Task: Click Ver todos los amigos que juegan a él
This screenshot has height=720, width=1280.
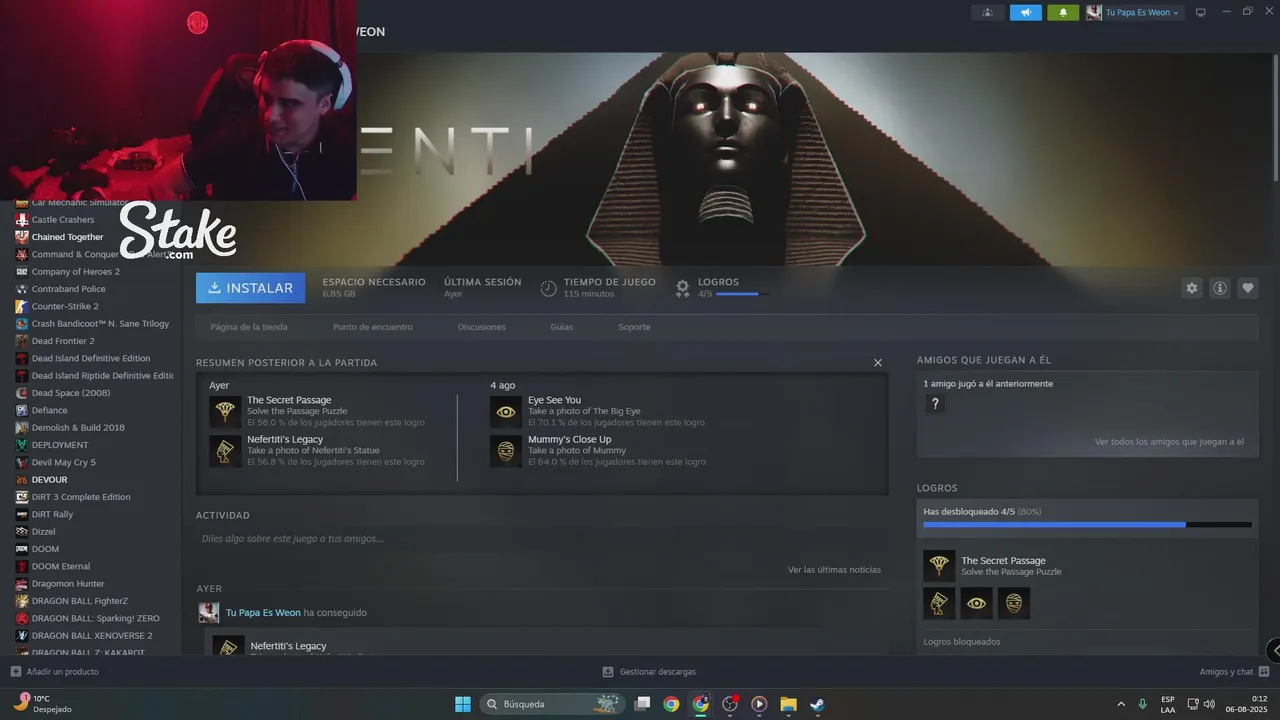Action: pyautogui.click(x=1169, y=442)
